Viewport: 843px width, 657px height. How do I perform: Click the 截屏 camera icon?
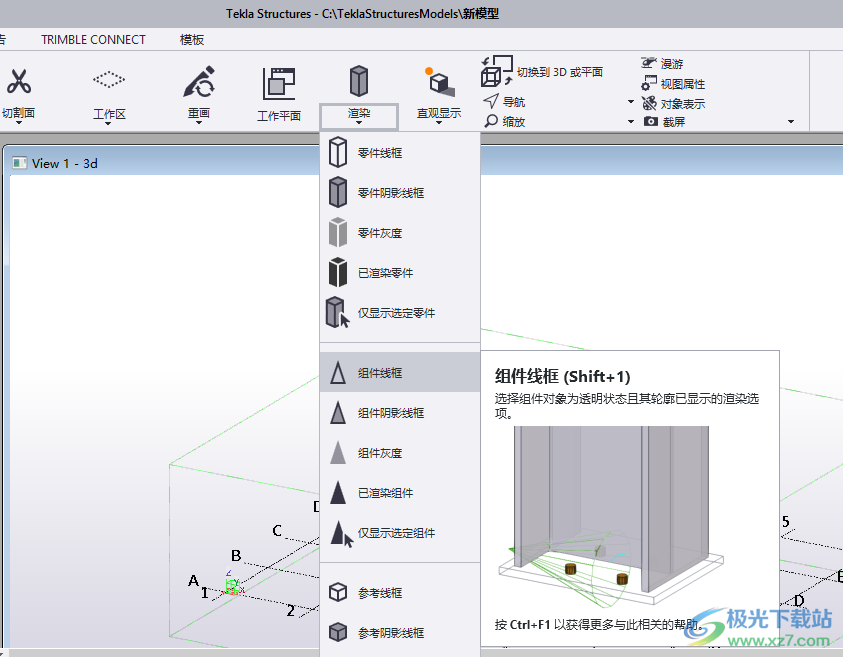coord(651,122)
